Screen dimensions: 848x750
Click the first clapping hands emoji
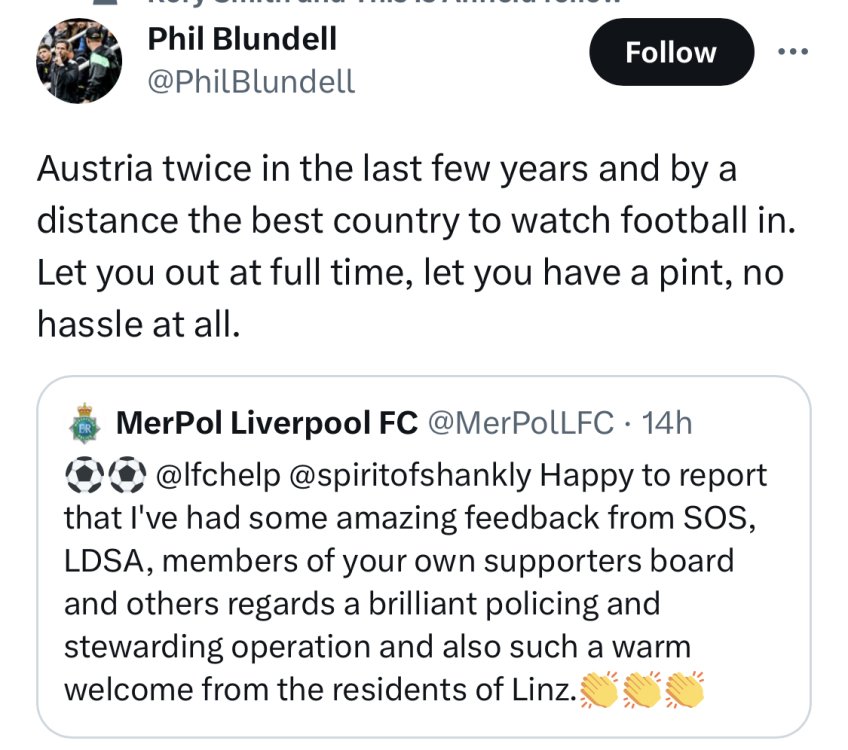[600, 689]
